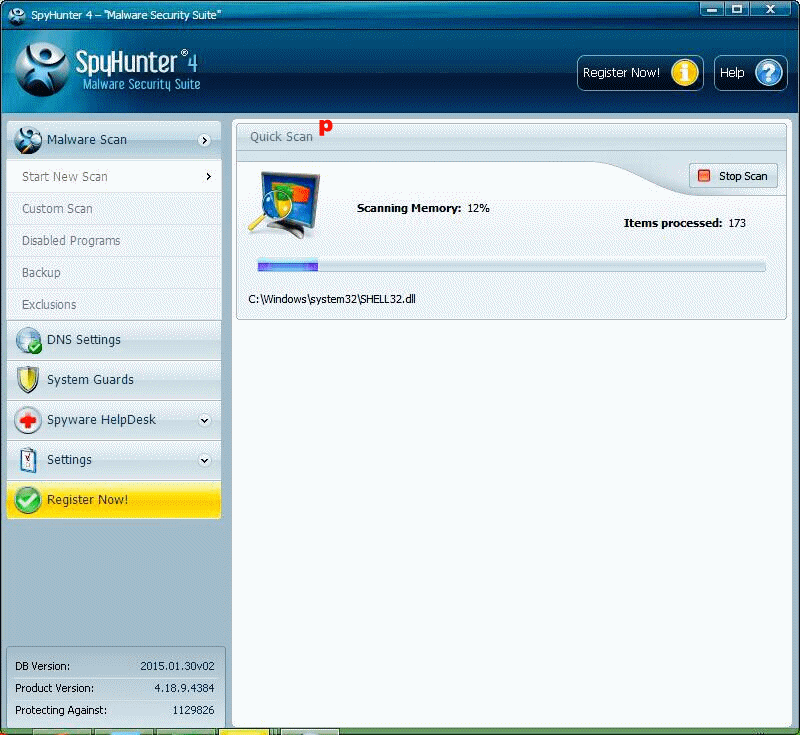Click the yellow Register Now! sidebar button

click(x=114, y=500)
